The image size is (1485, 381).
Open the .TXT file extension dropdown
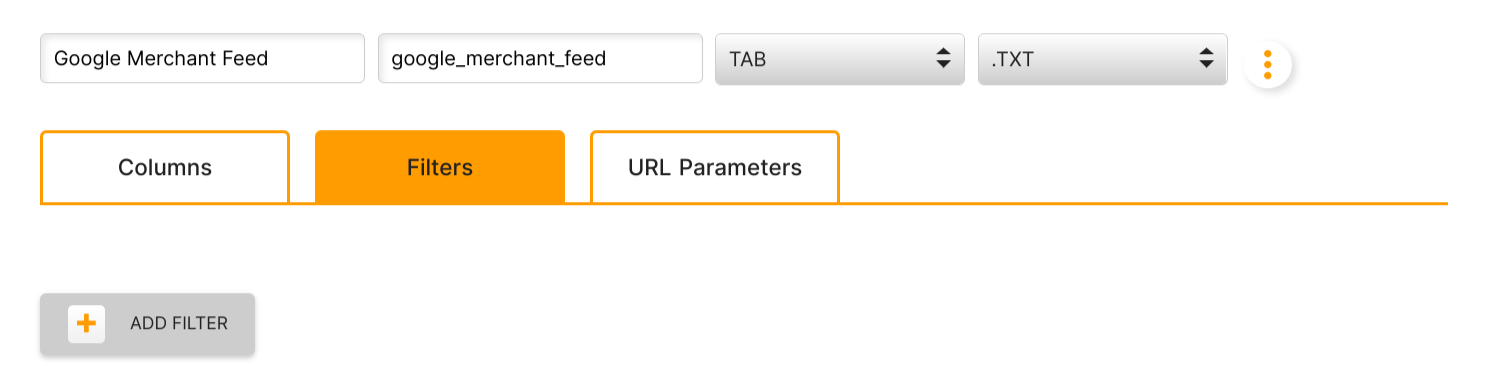pyautogui.click(x=1102, y=59)
